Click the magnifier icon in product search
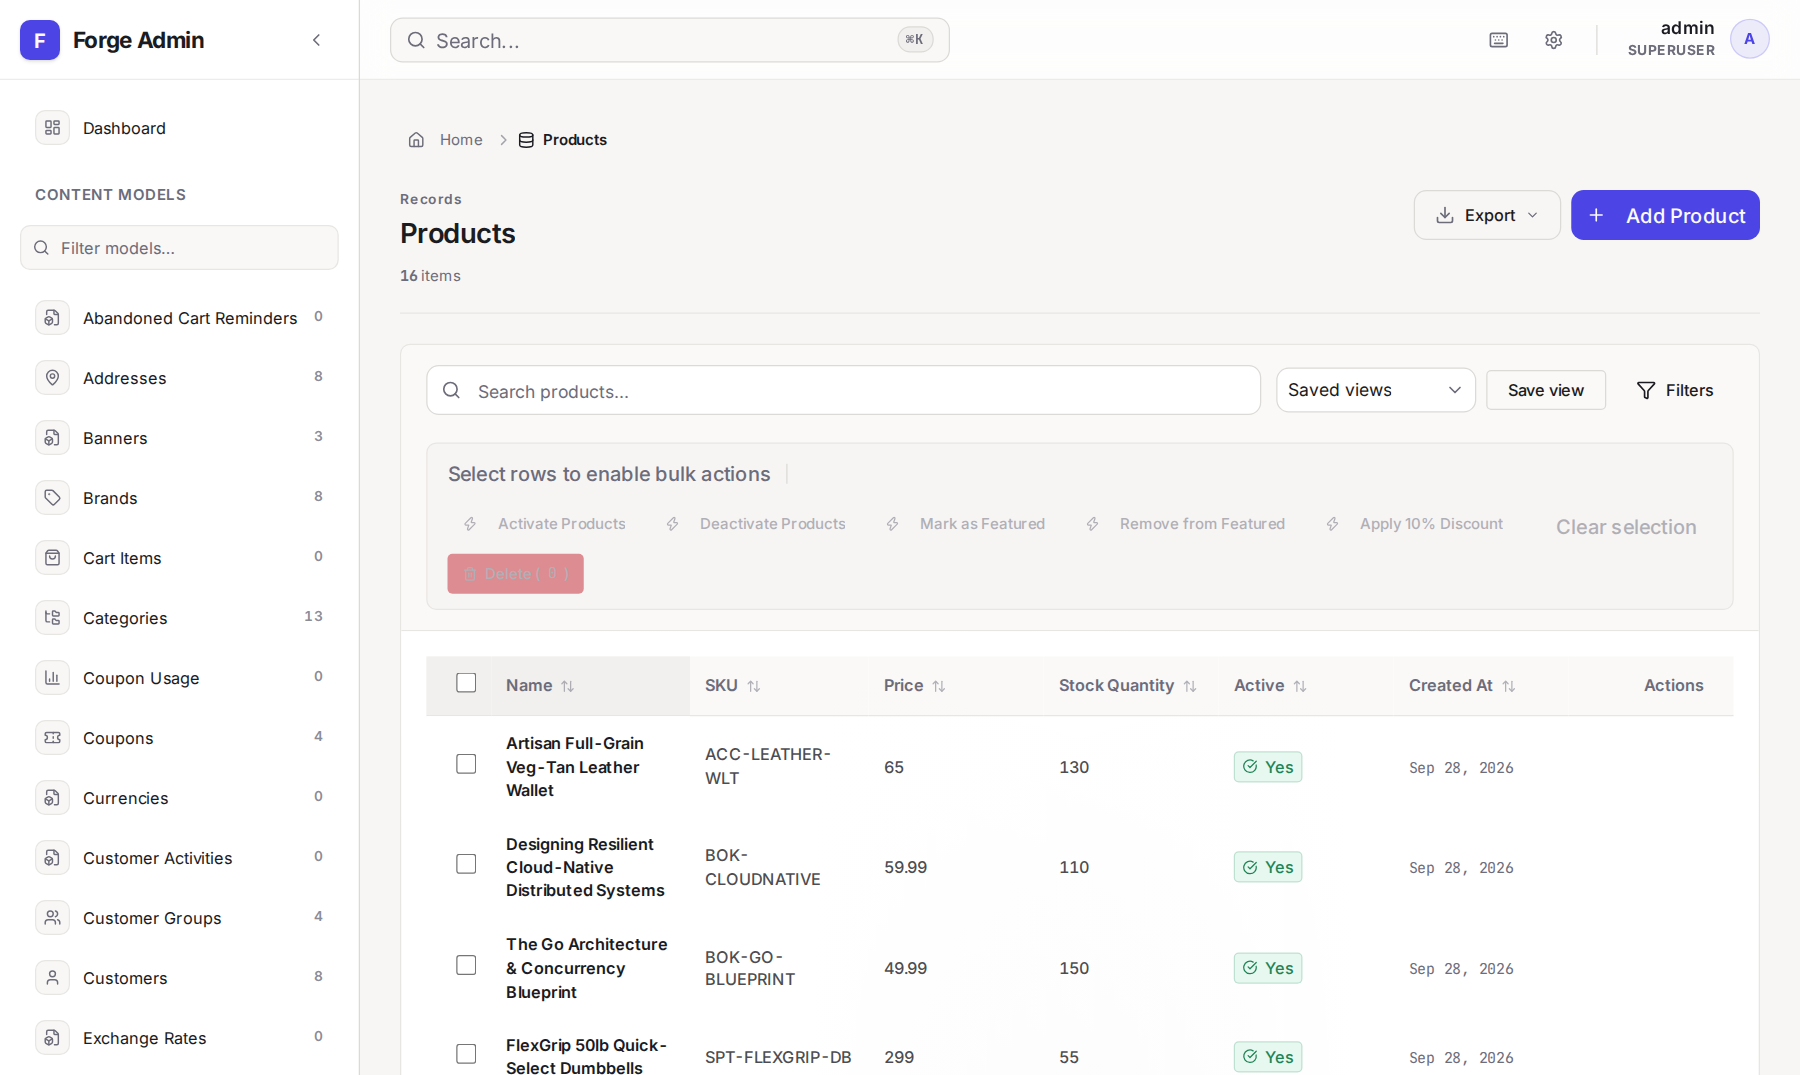 click(452, 390)
